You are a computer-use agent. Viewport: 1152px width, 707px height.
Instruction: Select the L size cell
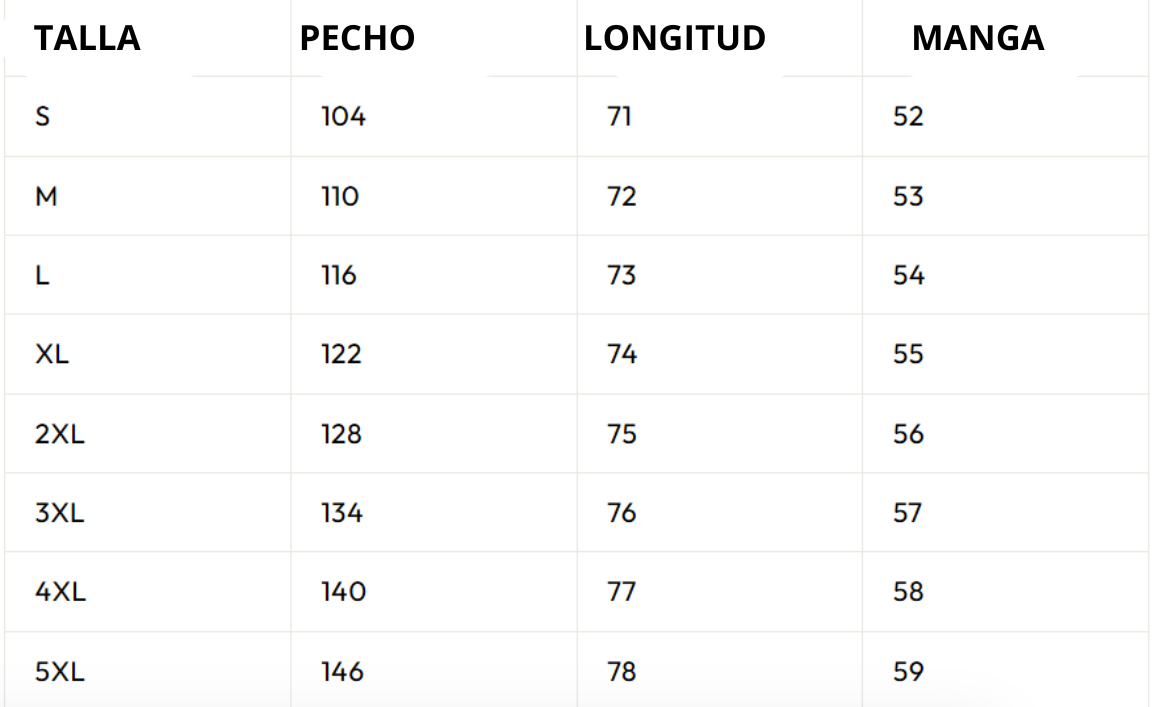click(42, 275)
